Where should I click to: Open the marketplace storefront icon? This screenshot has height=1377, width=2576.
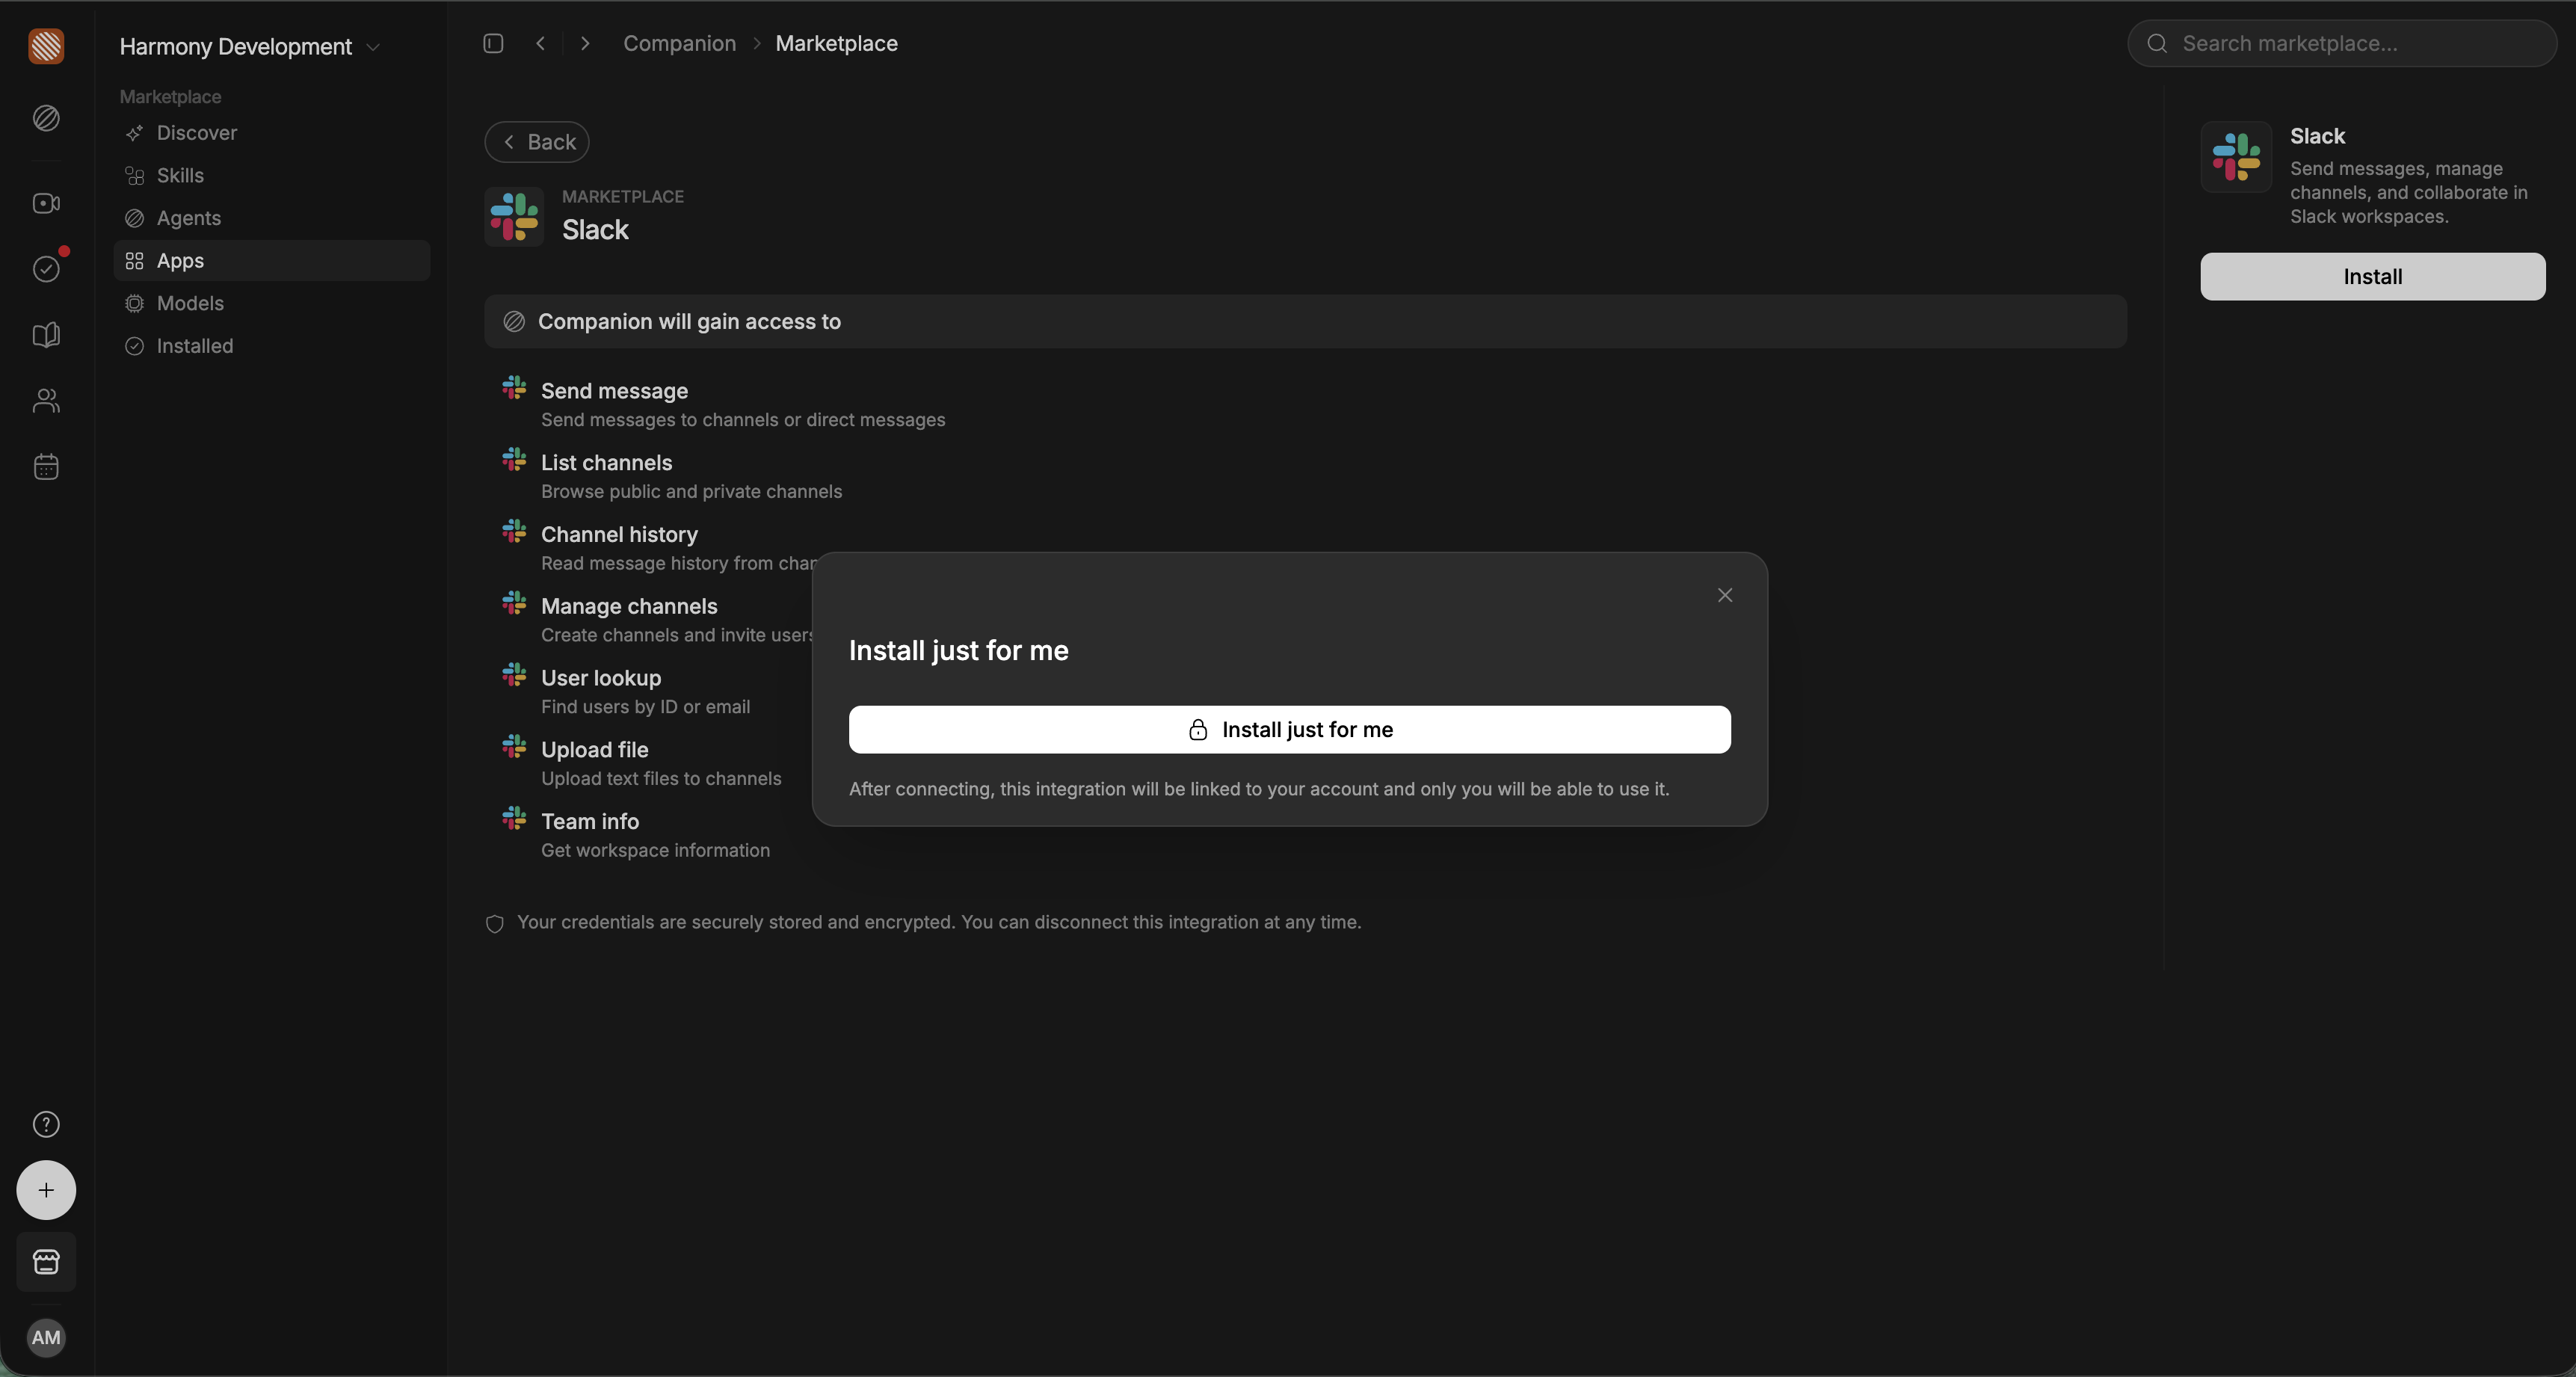click(x=46, y=1262)
